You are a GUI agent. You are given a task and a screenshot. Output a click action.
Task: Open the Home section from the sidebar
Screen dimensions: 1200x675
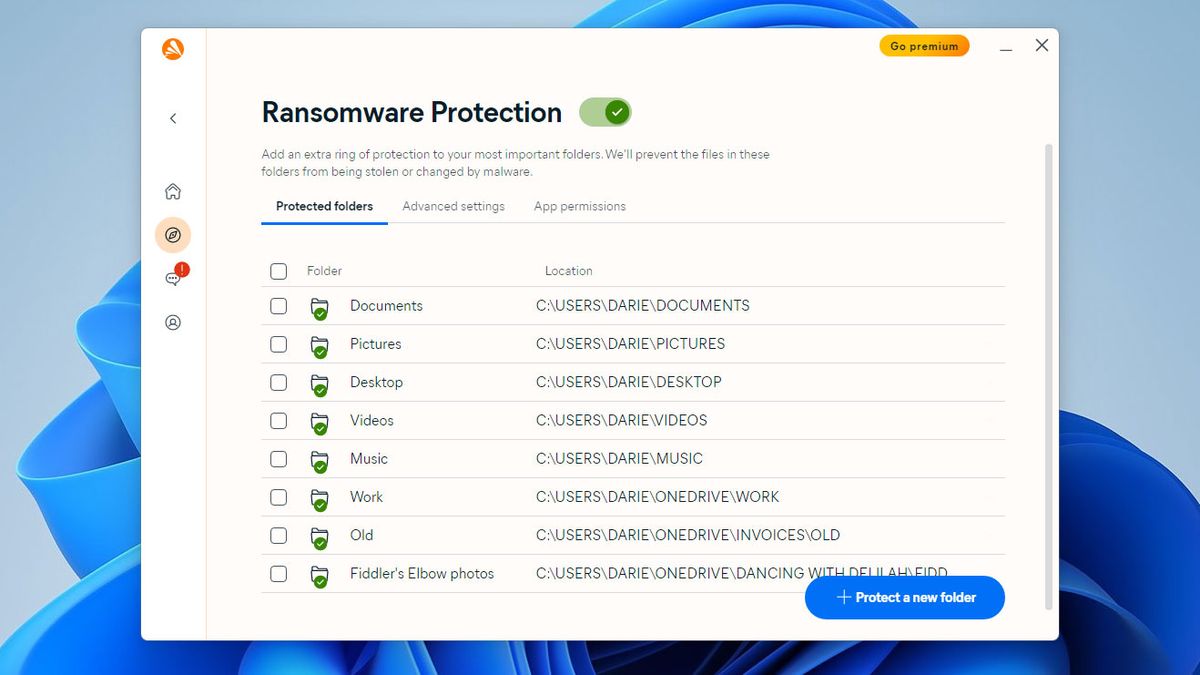(x=173, y=191)
